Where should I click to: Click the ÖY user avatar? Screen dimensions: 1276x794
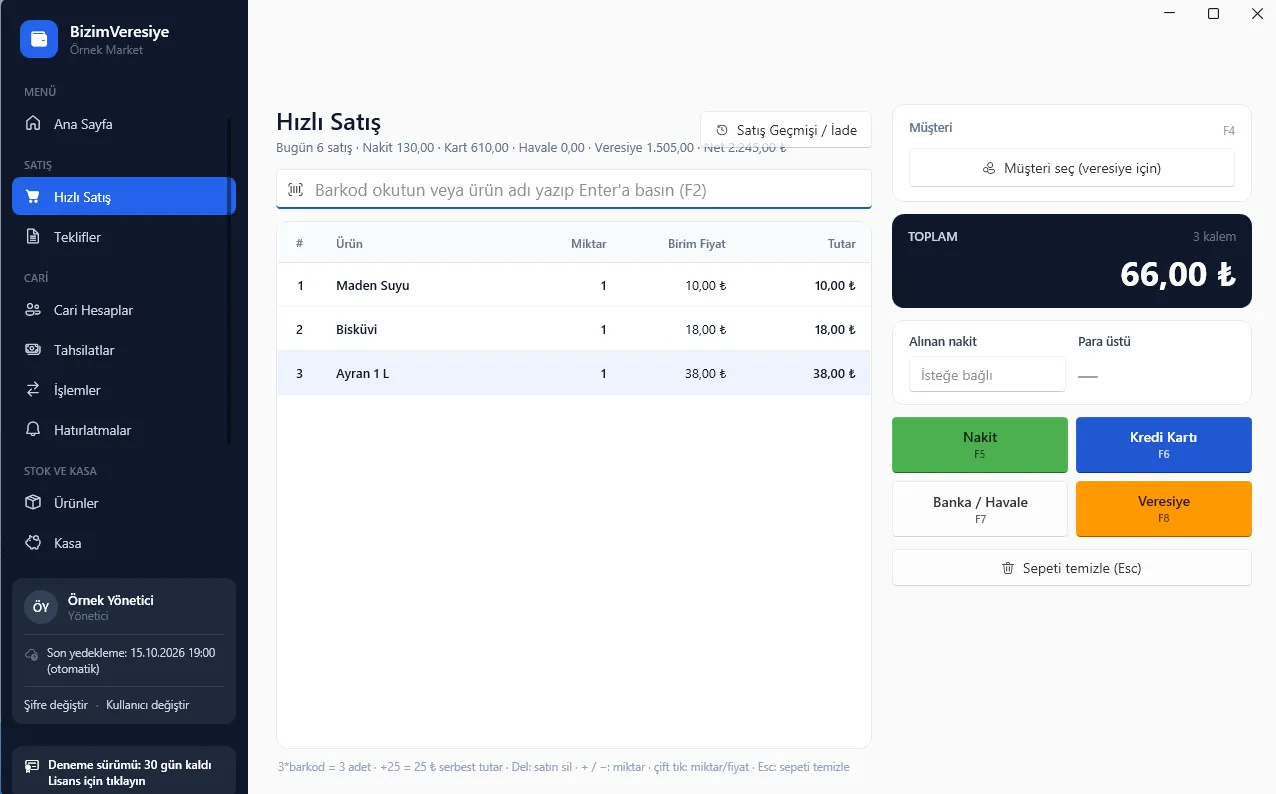click(x=41, y=607)
